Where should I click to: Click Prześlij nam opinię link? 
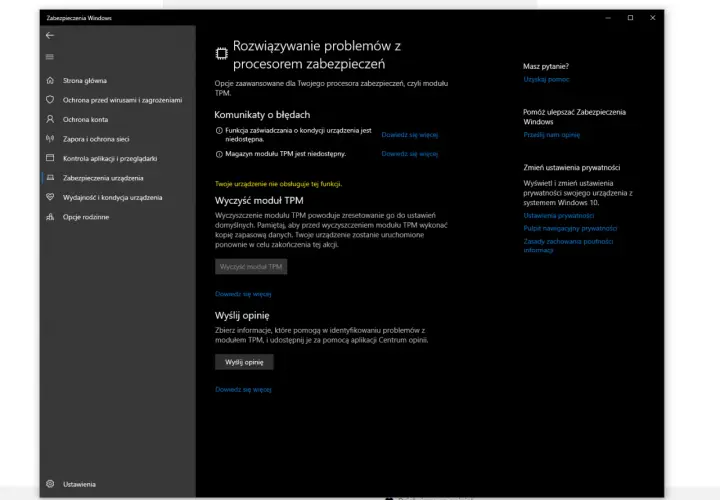[x=551, y=135]
